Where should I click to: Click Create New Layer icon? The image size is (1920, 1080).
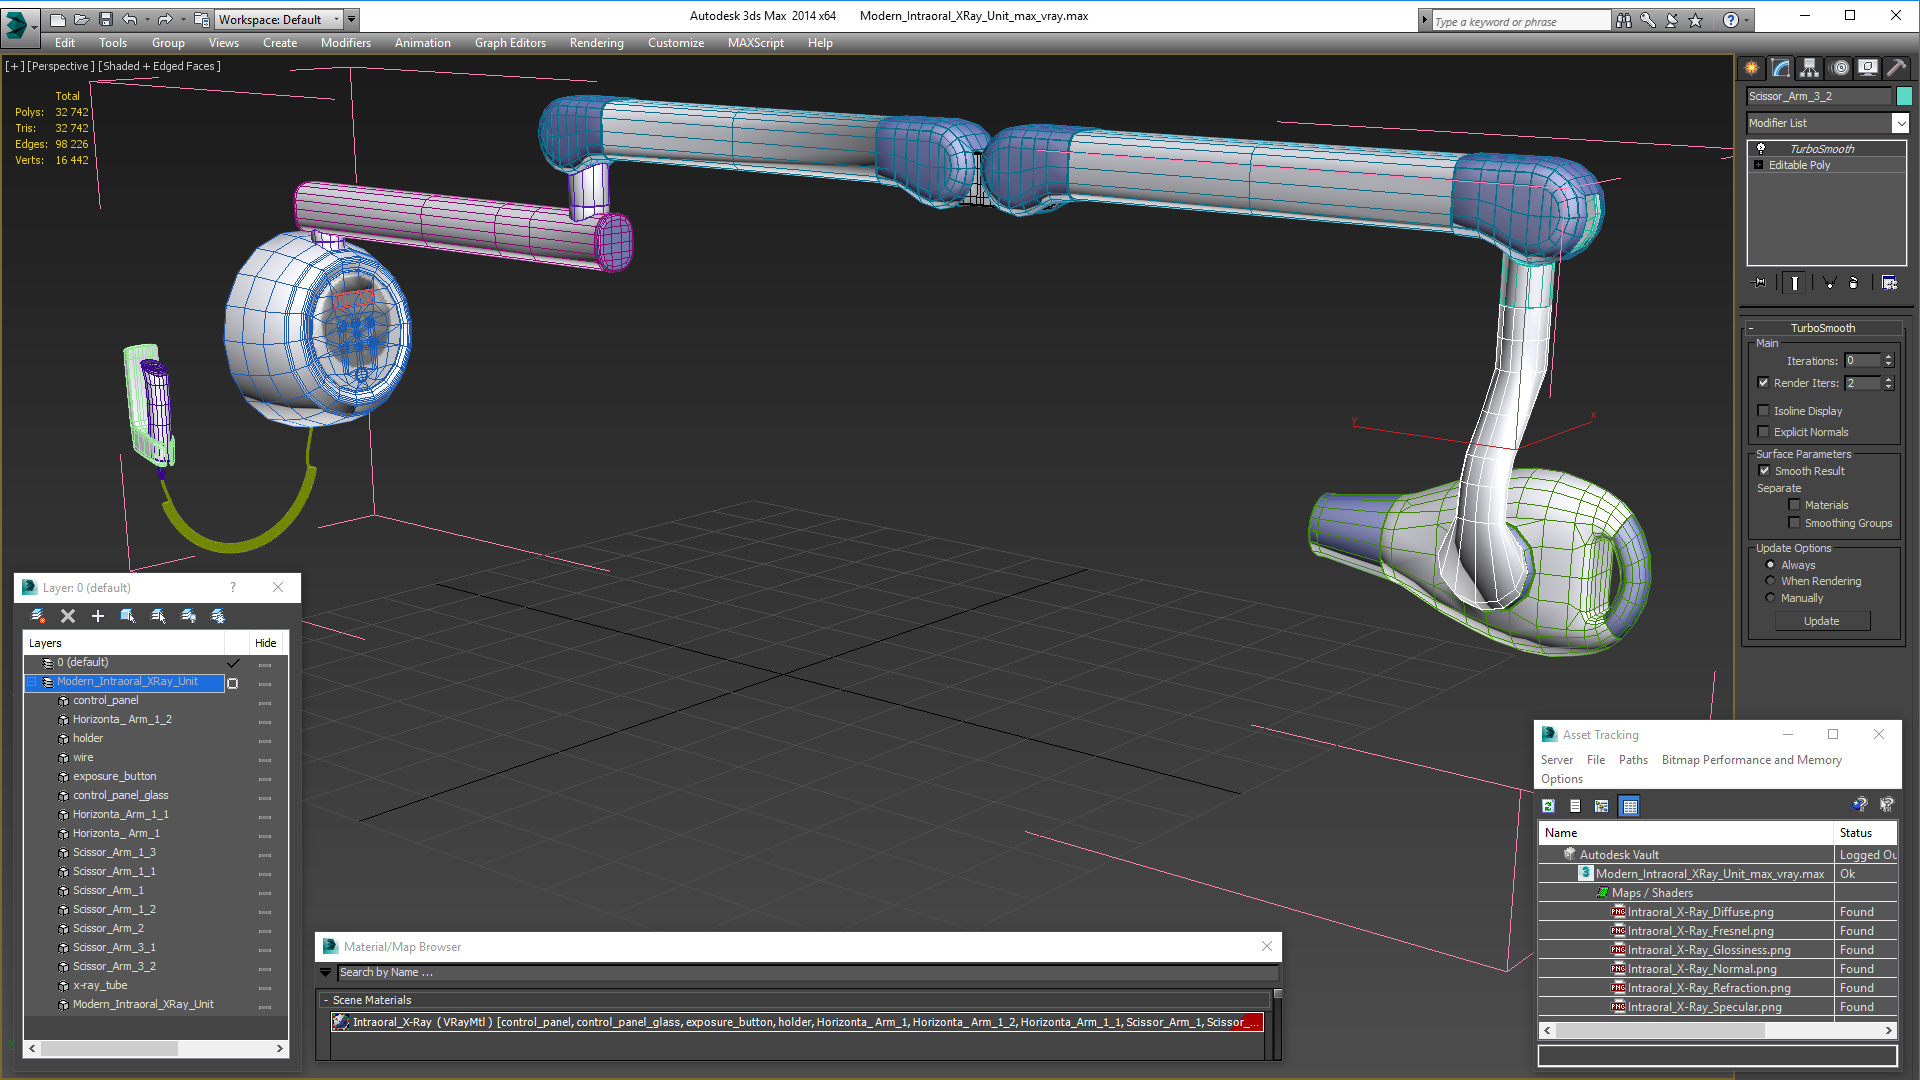(38, 616)
